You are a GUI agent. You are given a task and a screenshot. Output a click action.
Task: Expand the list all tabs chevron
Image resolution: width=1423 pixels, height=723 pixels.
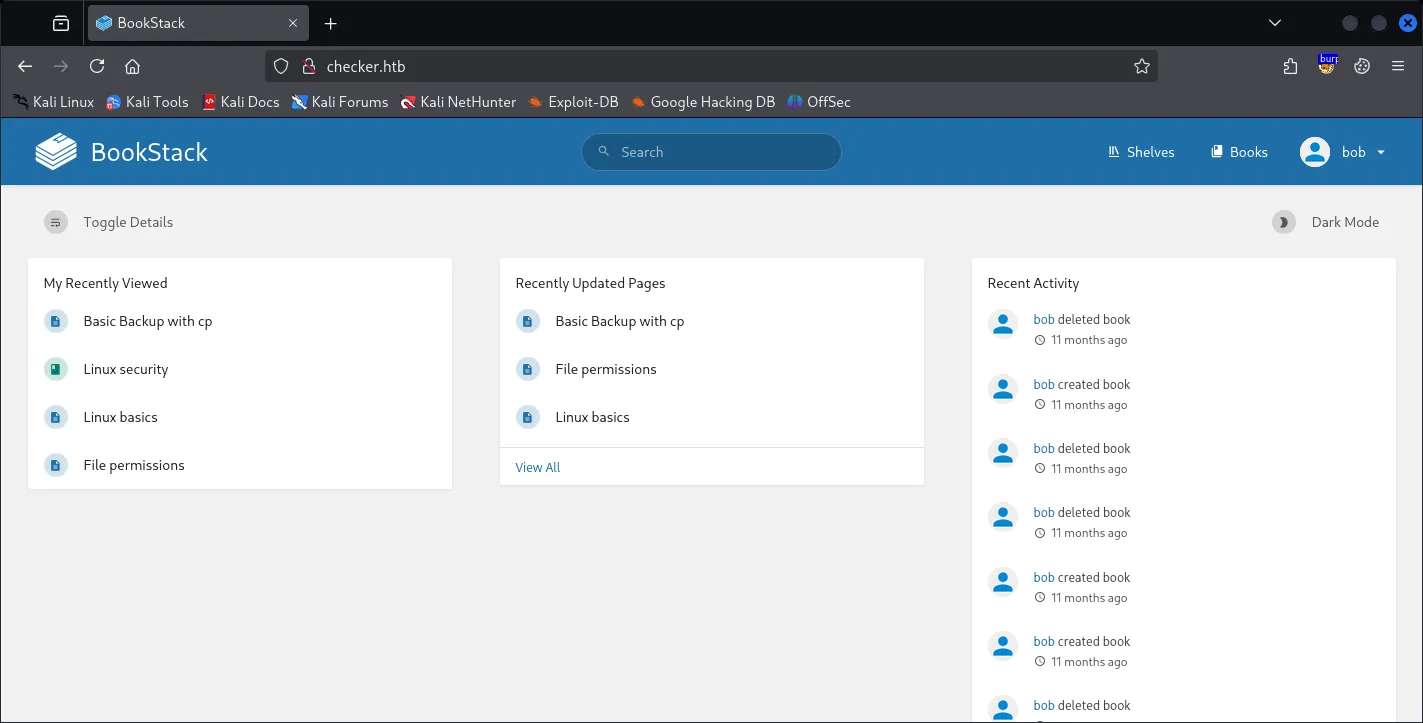click(x=1274, y=23)
